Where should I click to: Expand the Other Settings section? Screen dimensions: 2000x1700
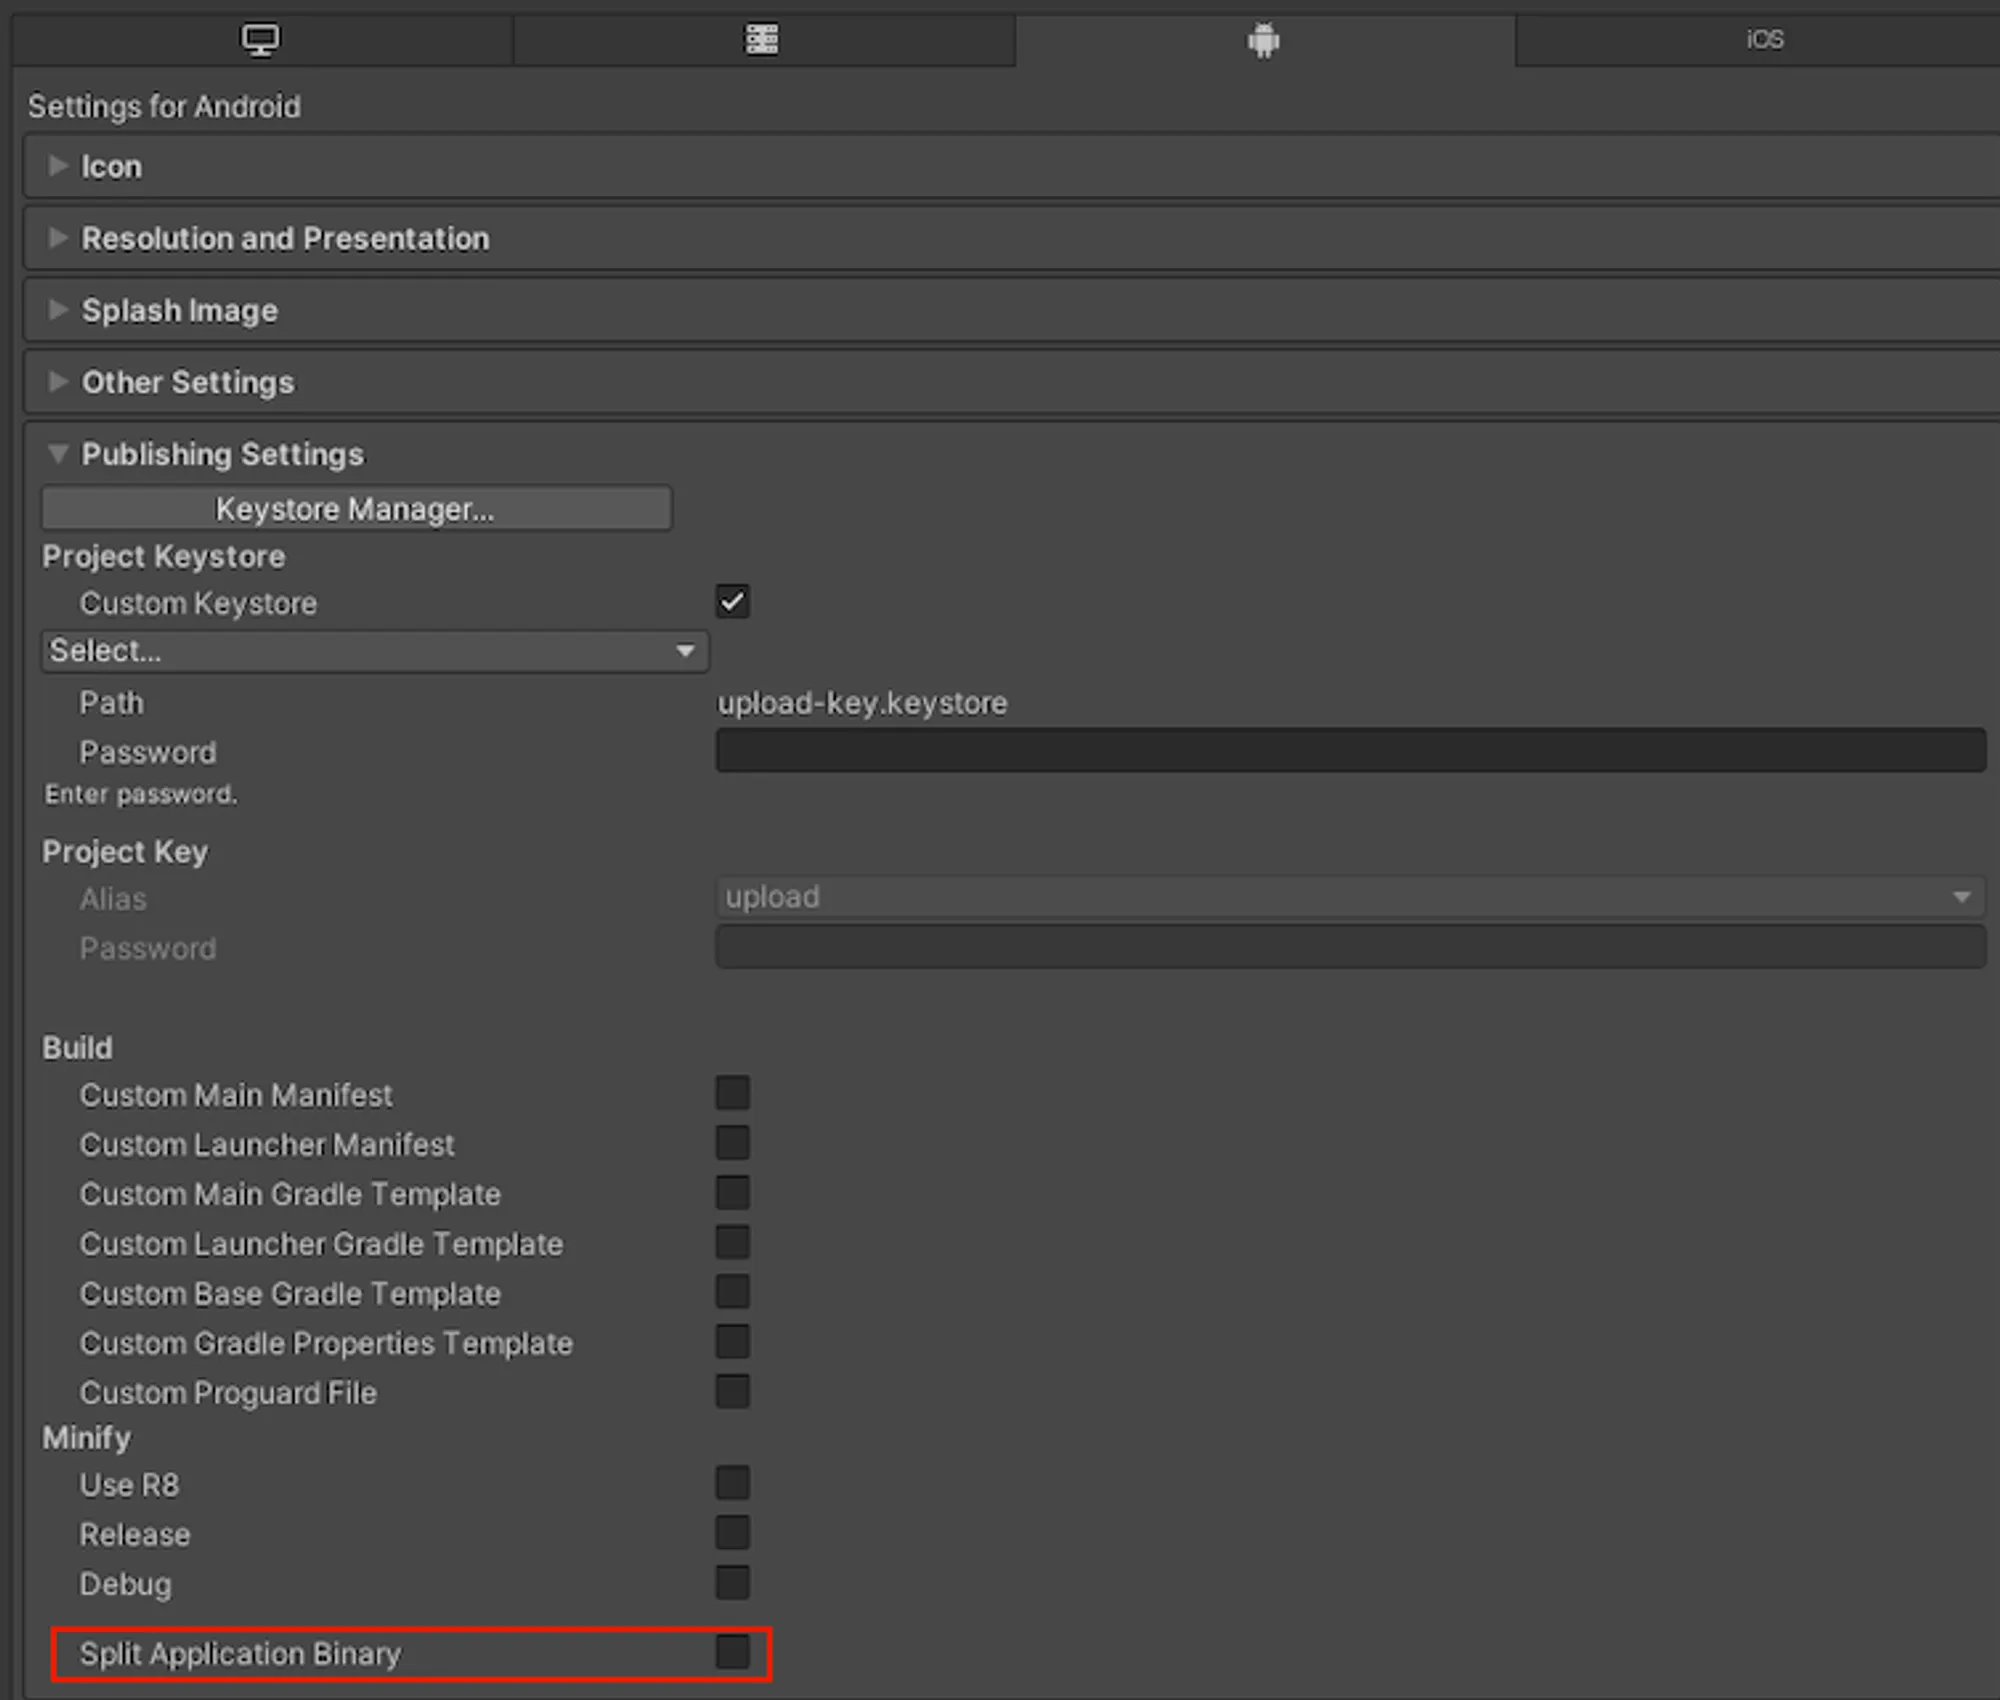(x=57, y=382)
